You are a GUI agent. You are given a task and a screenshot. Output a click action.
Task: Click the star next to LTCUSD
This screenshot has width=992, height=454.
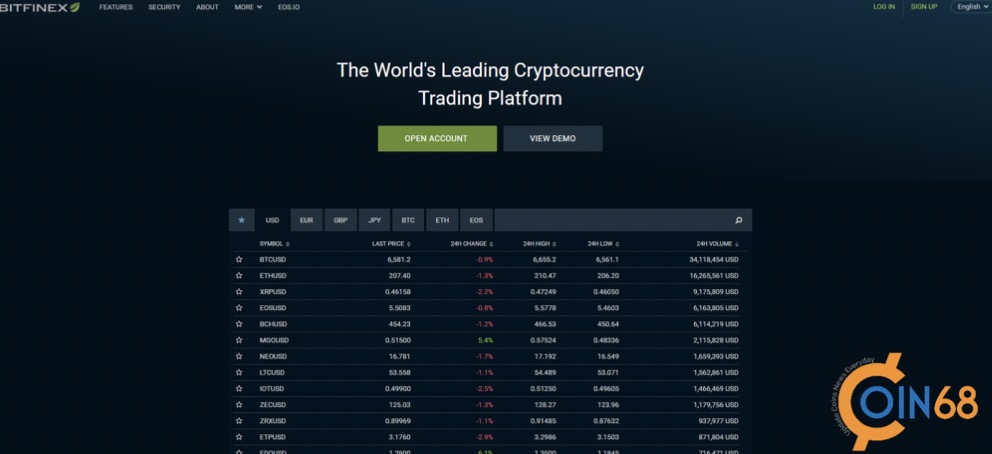239,372
